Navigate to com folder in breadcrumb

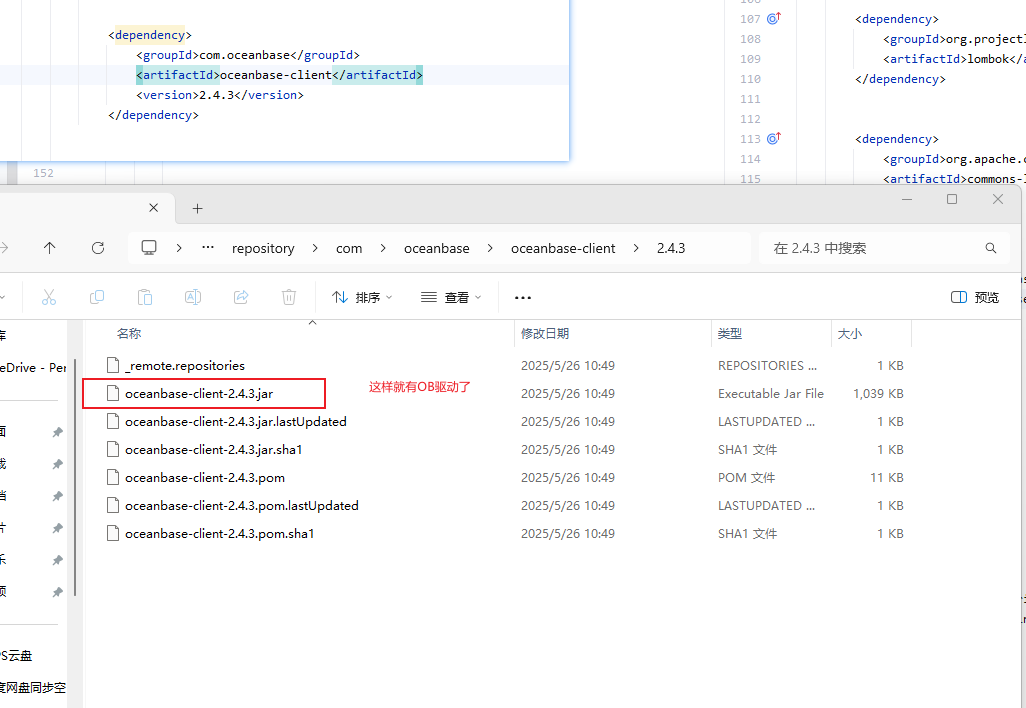pyautogui.click(x=349, y=248)
